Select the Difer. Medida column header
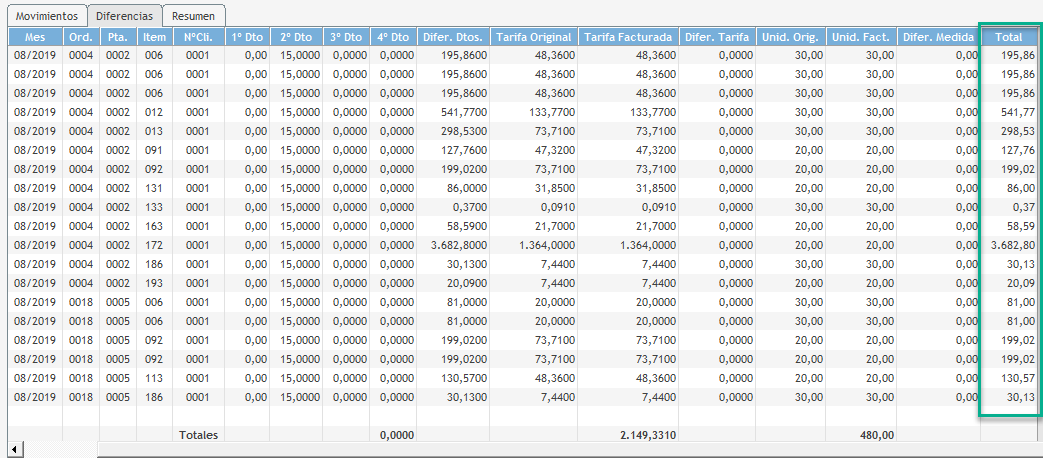This screenshot has height=458, width=1043. pyautogui.click(x=938, y=37)
